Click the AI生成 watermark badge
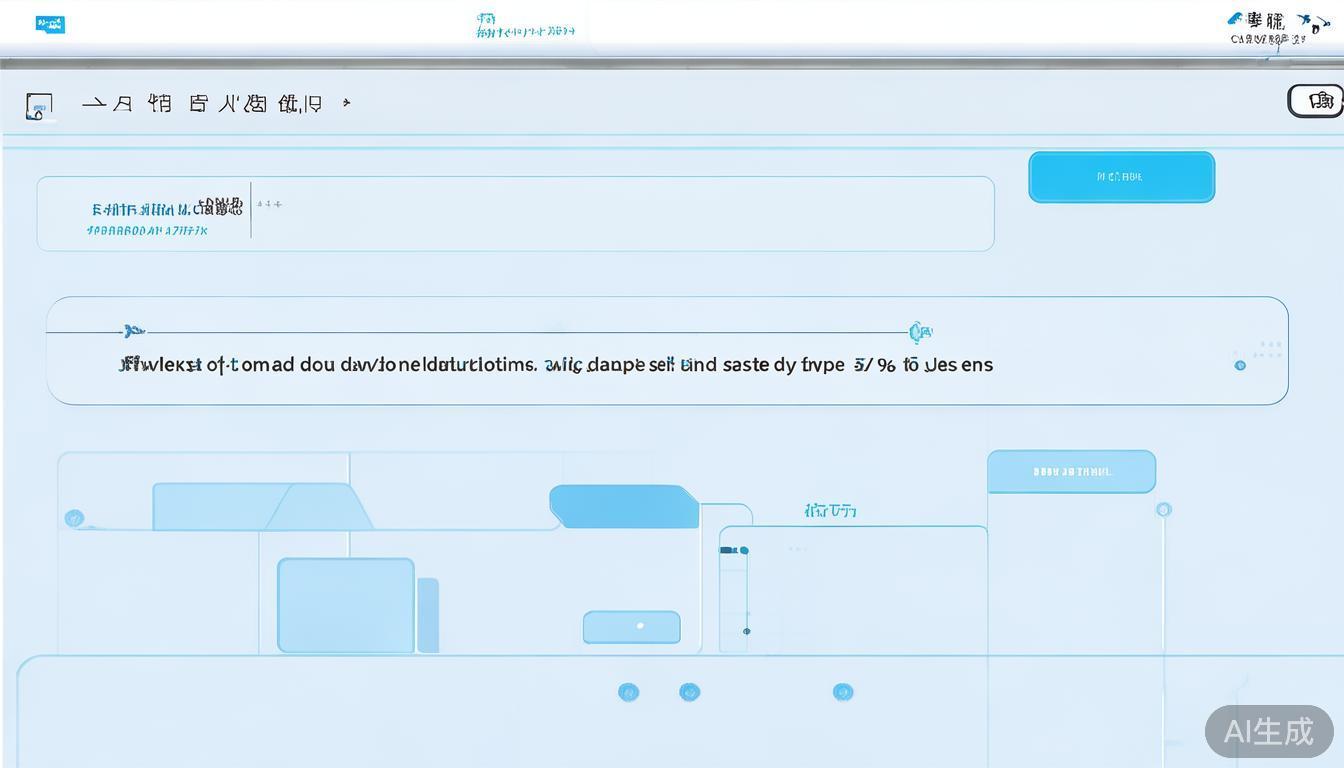The image size is (1344, 768). tap(1268, 731)
